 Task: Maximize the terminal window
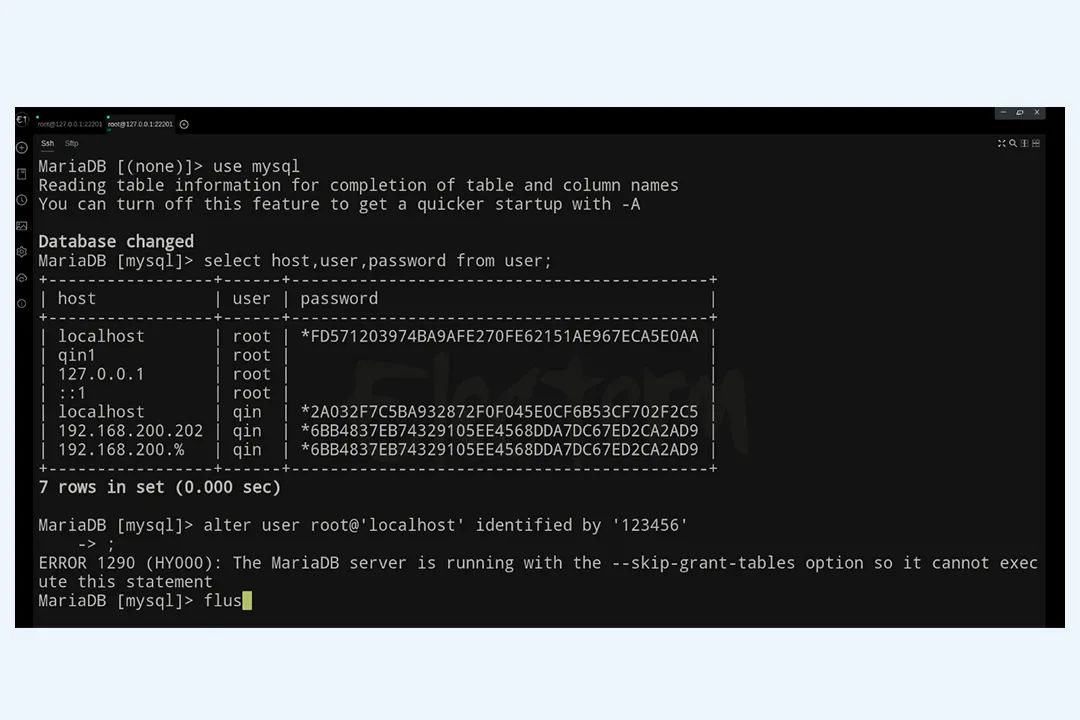(x=1020, y=112)
